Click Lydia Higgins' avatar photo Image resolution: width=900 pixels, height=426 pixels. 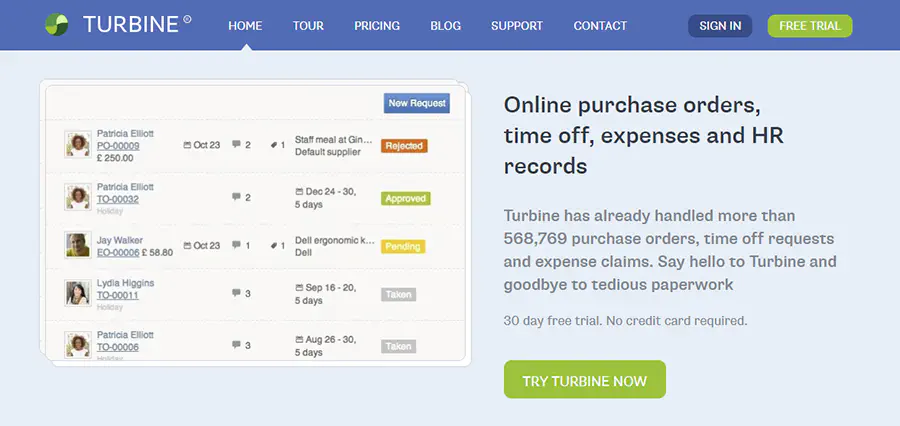(x=77, y=293)
